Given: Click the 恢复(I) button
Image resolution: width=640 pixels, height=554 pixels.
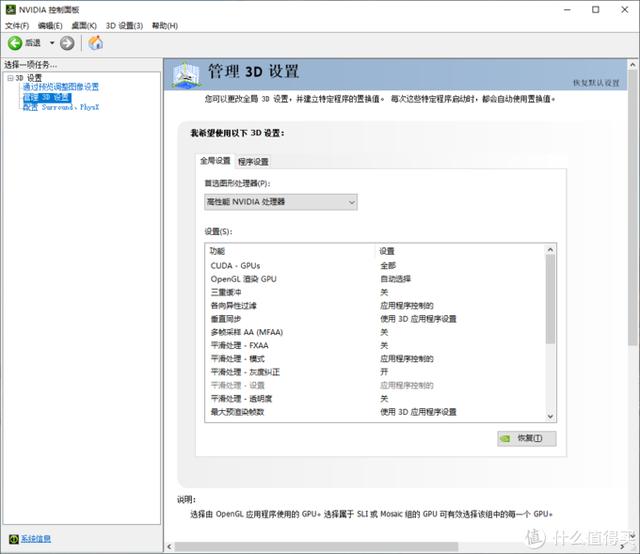Looking at the screenshot, I should [x=527, y=438].
